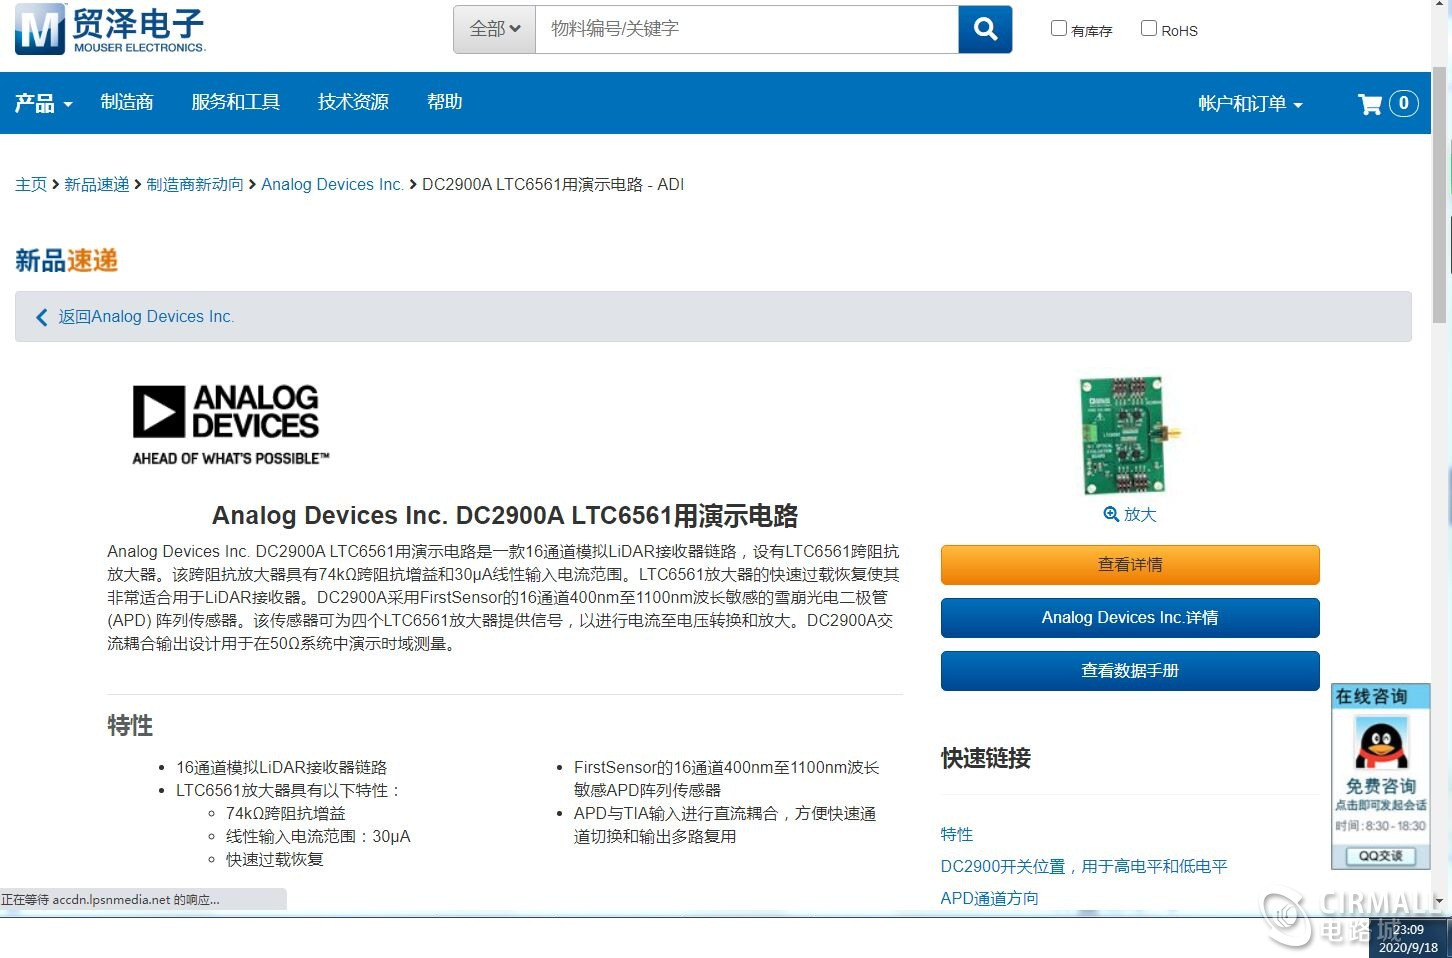Click the 线性输入电流范围：30μA bullet

[x=318, y=836]
